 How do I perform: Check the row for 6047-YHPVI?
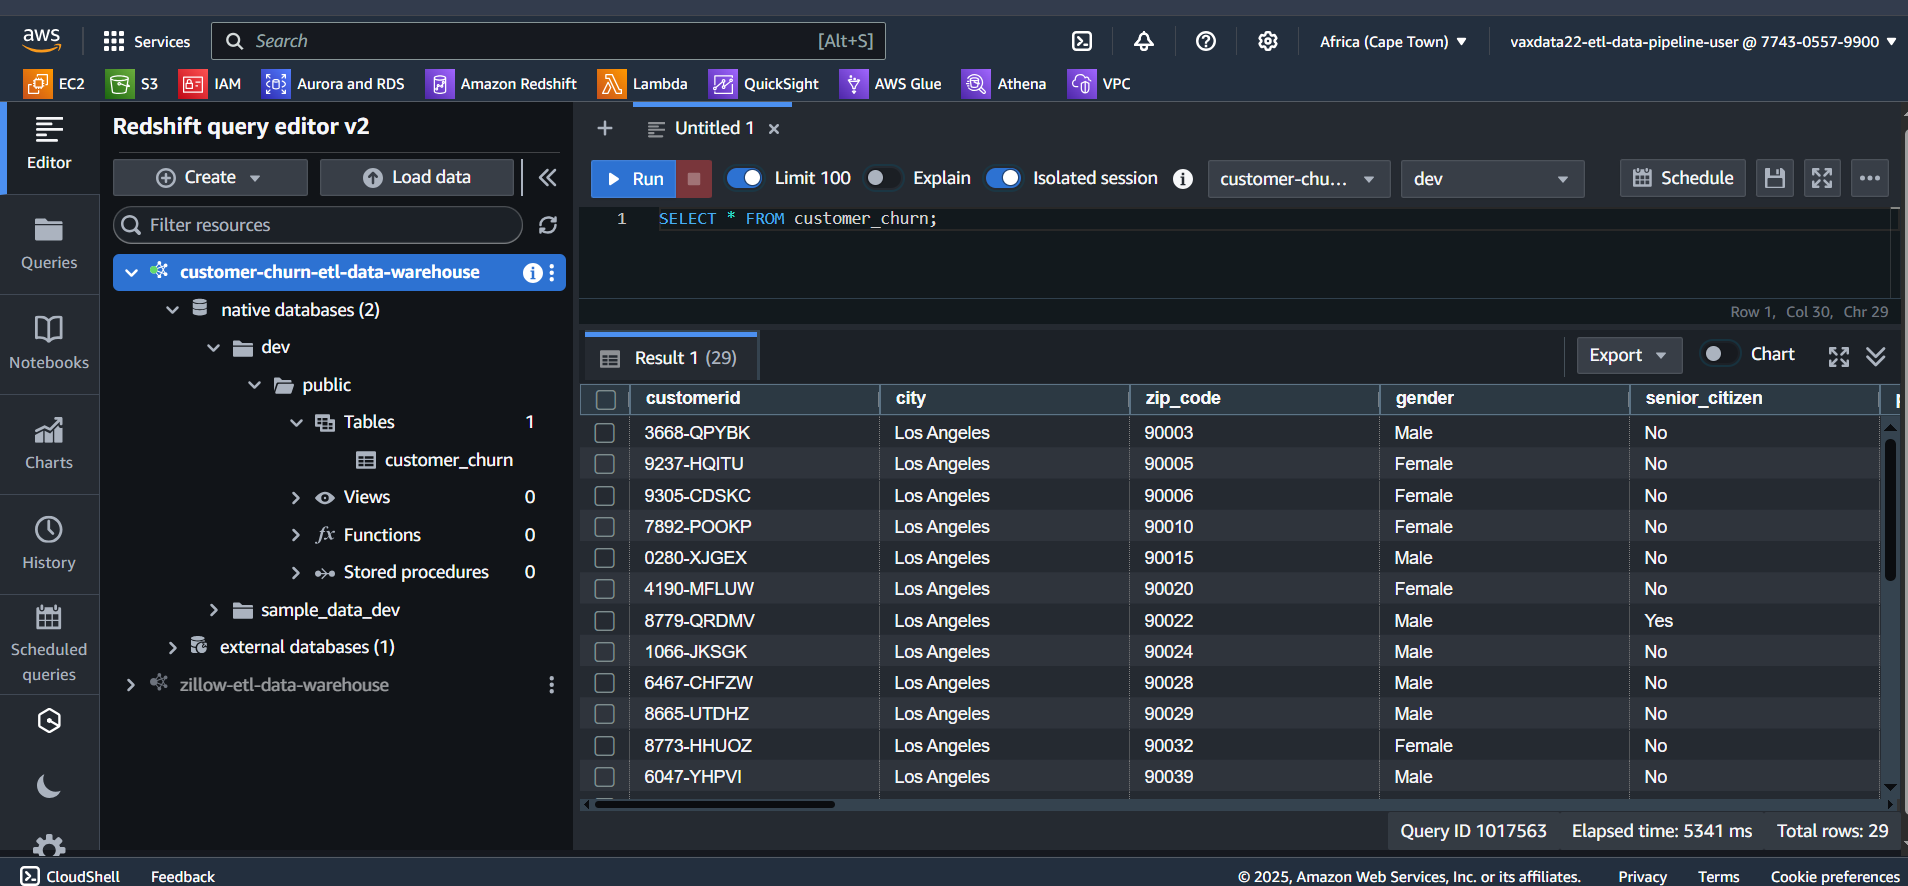point(605,777)
